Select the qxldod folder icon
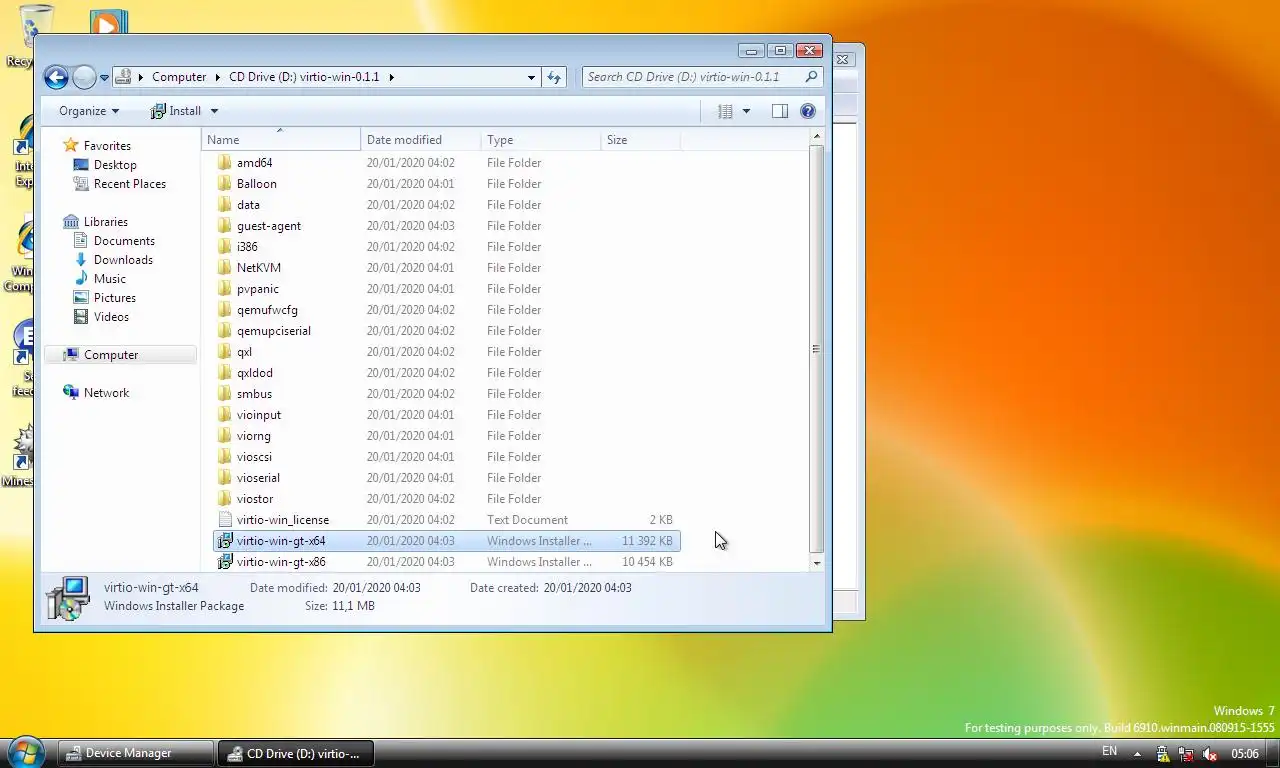1280x768 pixels. pyautogui.click(x=225, y=373)
